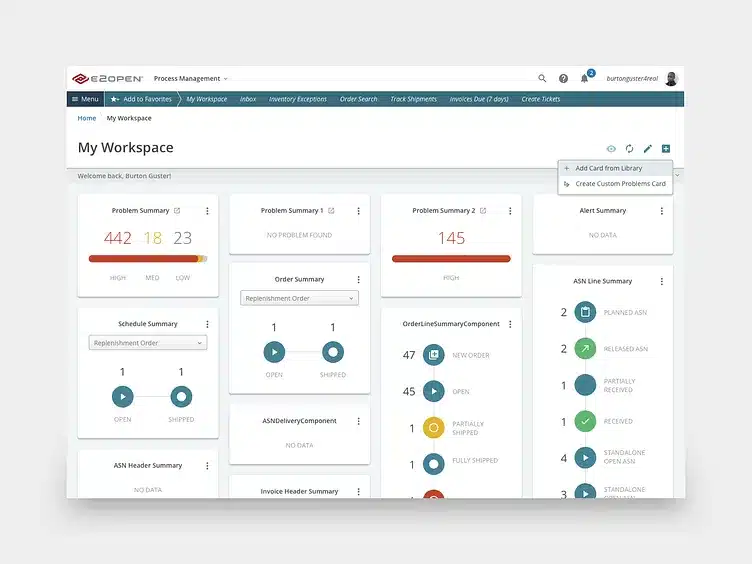The image size is (752, 564).
Task: Open the help question mark icon
Action: coord(564,79)
